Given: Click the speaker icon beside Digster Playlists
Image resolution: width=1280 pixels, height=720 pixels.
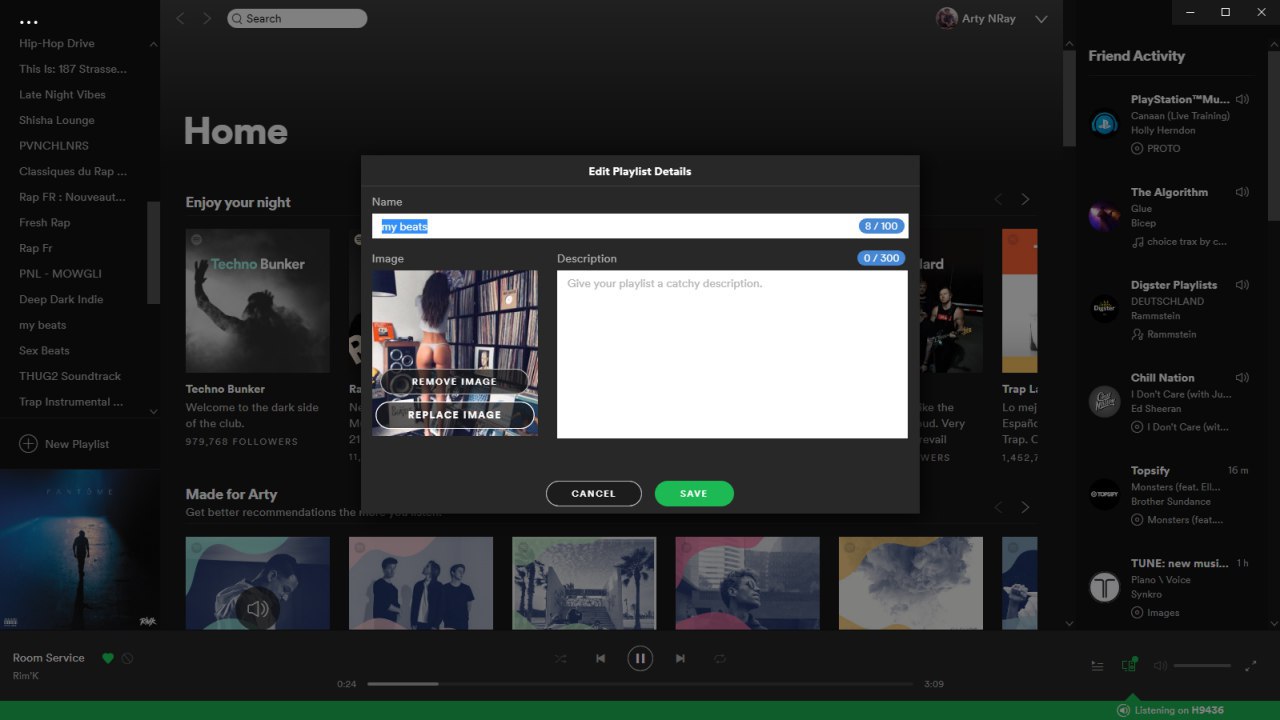Looking at the screenshot, I should pyautogui.click(x=1242, y=285).
